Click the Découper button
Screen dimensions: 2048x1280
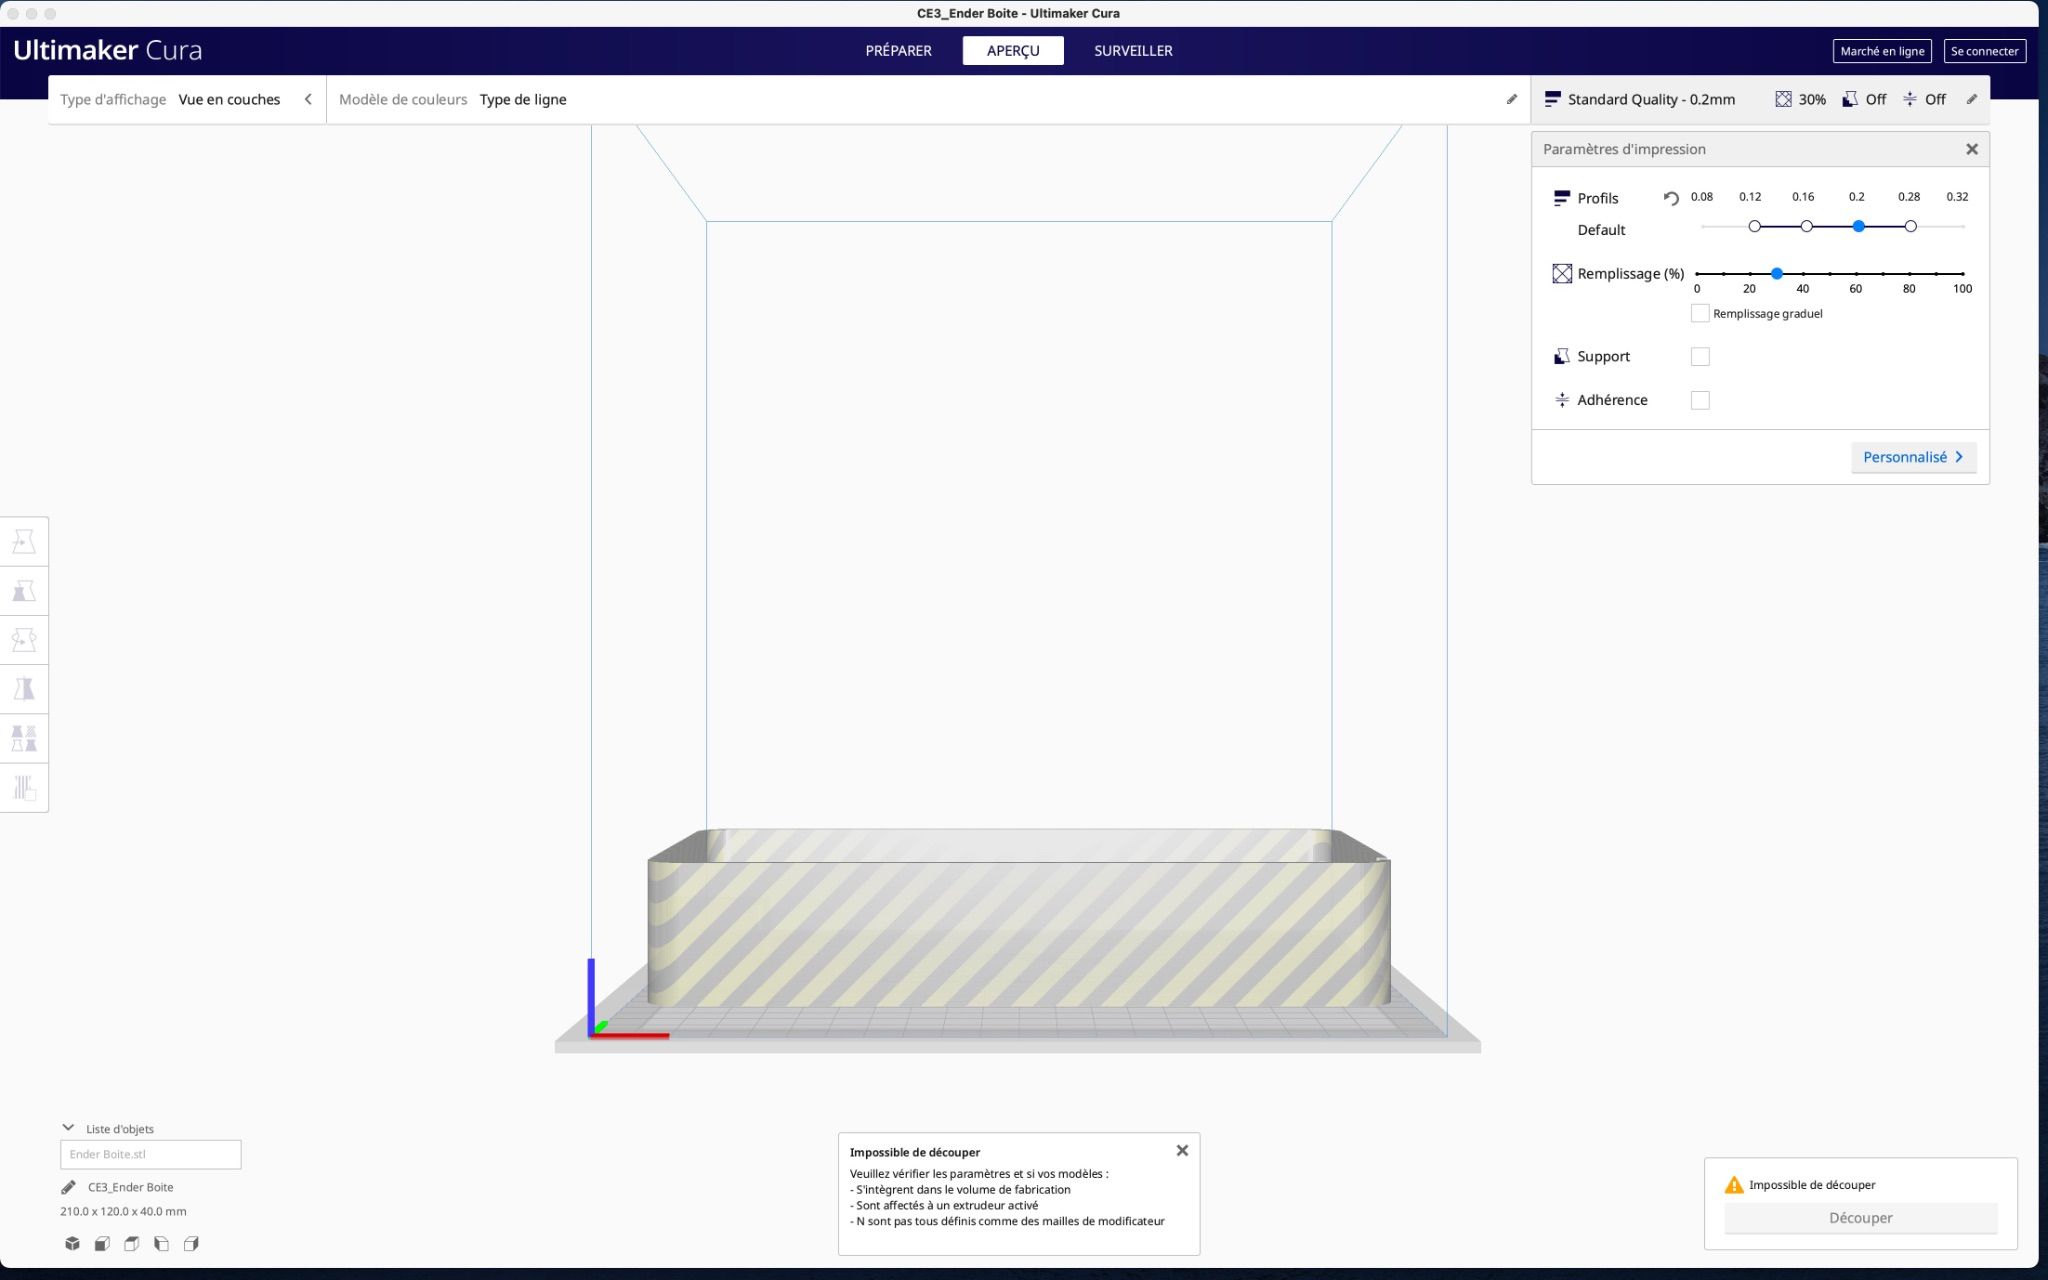coord(1860,1218)
